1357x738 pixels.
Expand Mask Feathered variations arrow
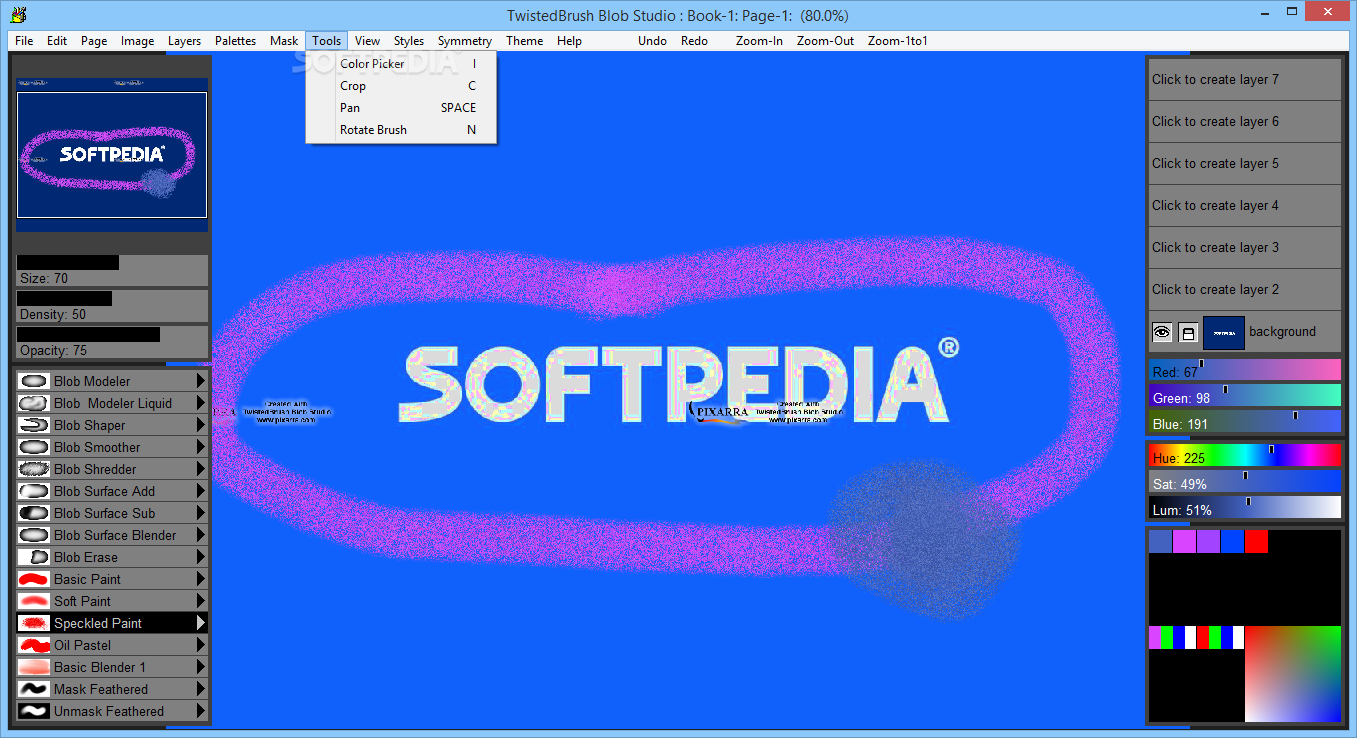[200, 689]
